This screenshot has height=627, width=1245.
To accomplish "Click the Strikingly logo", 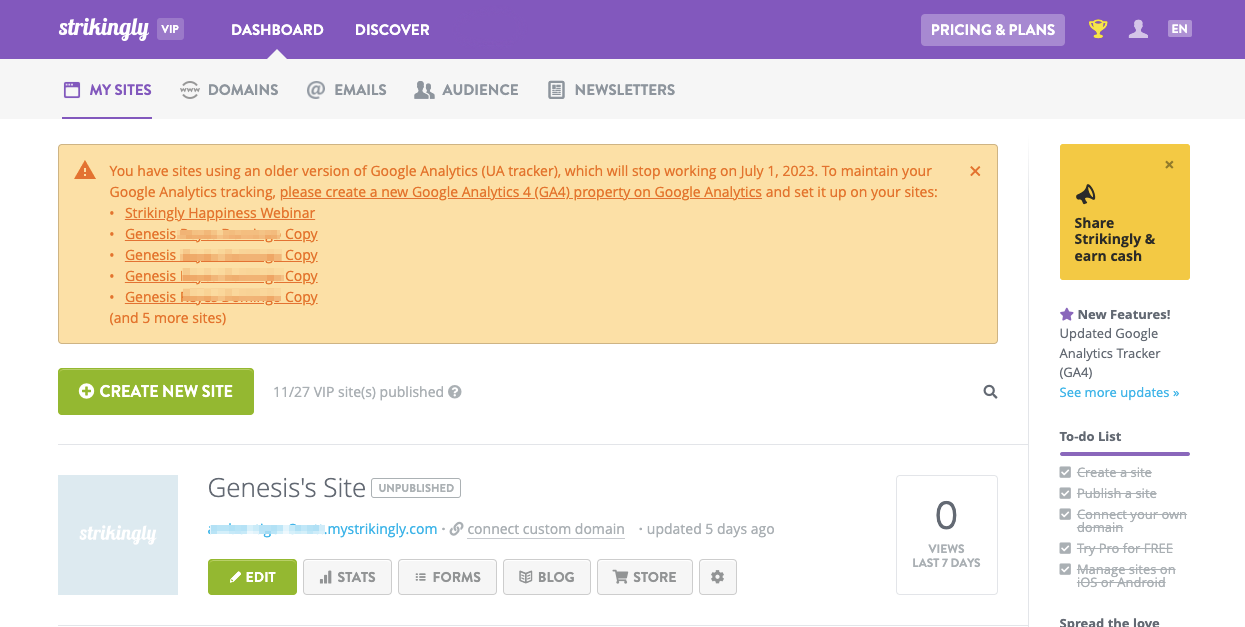I will (103, 28).
